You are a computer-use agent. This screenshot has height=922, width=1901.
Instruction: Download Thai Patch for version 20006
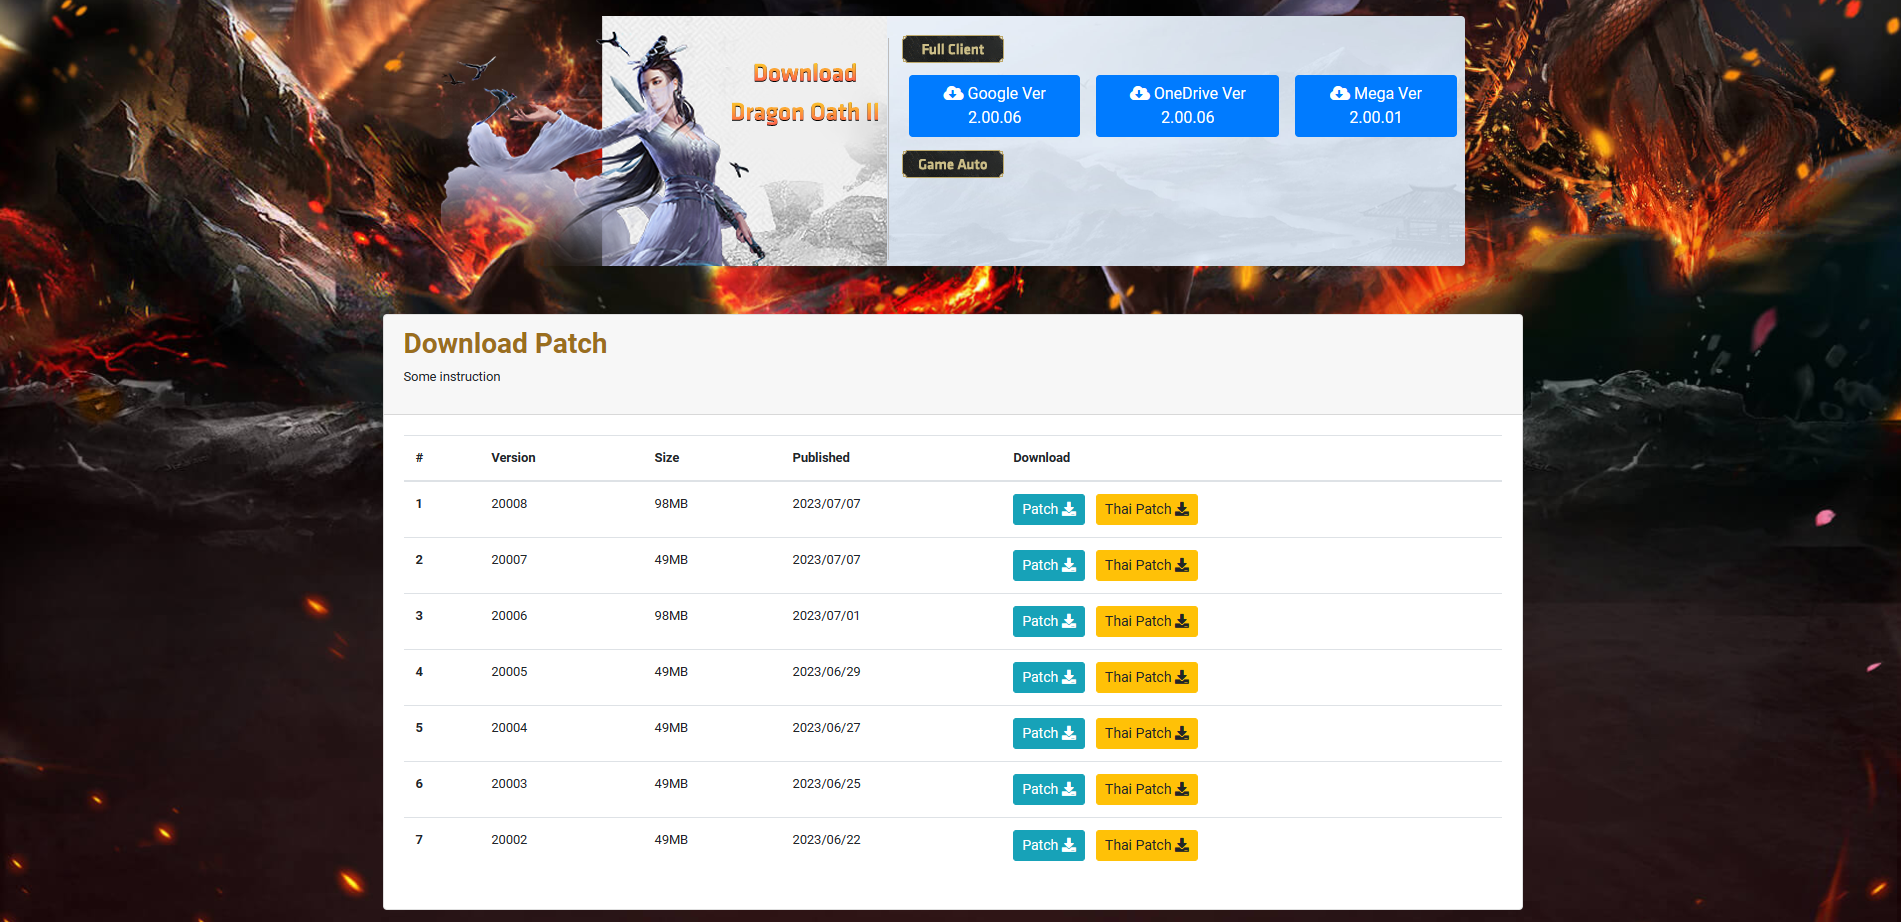tap(1146, 621)
